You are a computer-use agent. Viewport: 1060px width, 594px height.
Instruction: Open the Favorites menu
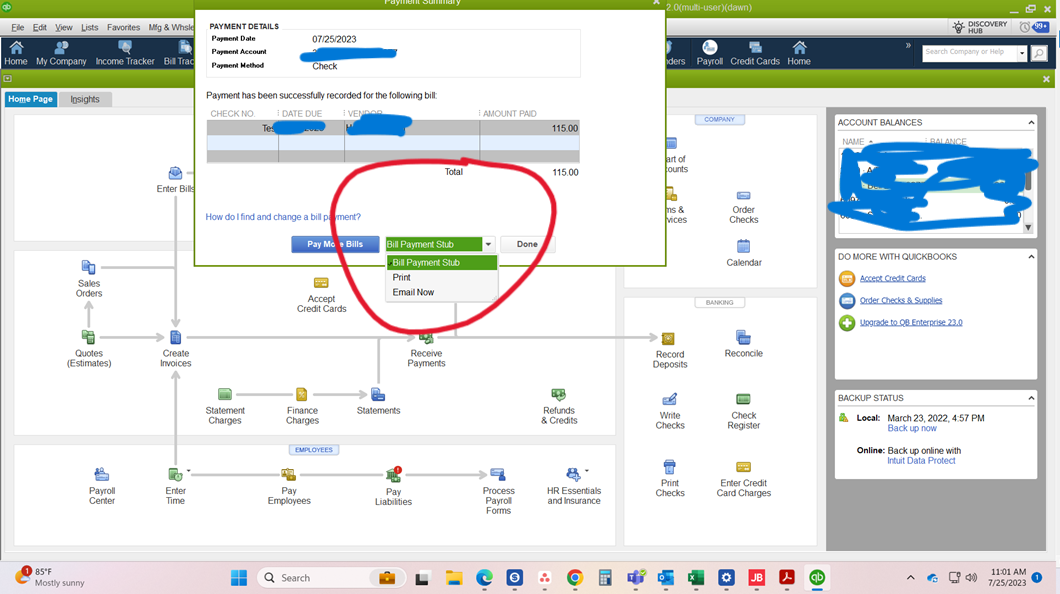coord(123,27)
